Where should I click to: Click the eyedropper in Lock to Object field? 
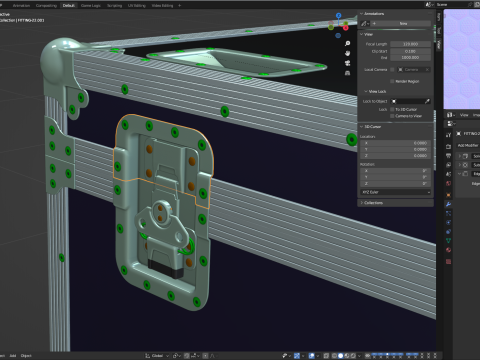427,101
